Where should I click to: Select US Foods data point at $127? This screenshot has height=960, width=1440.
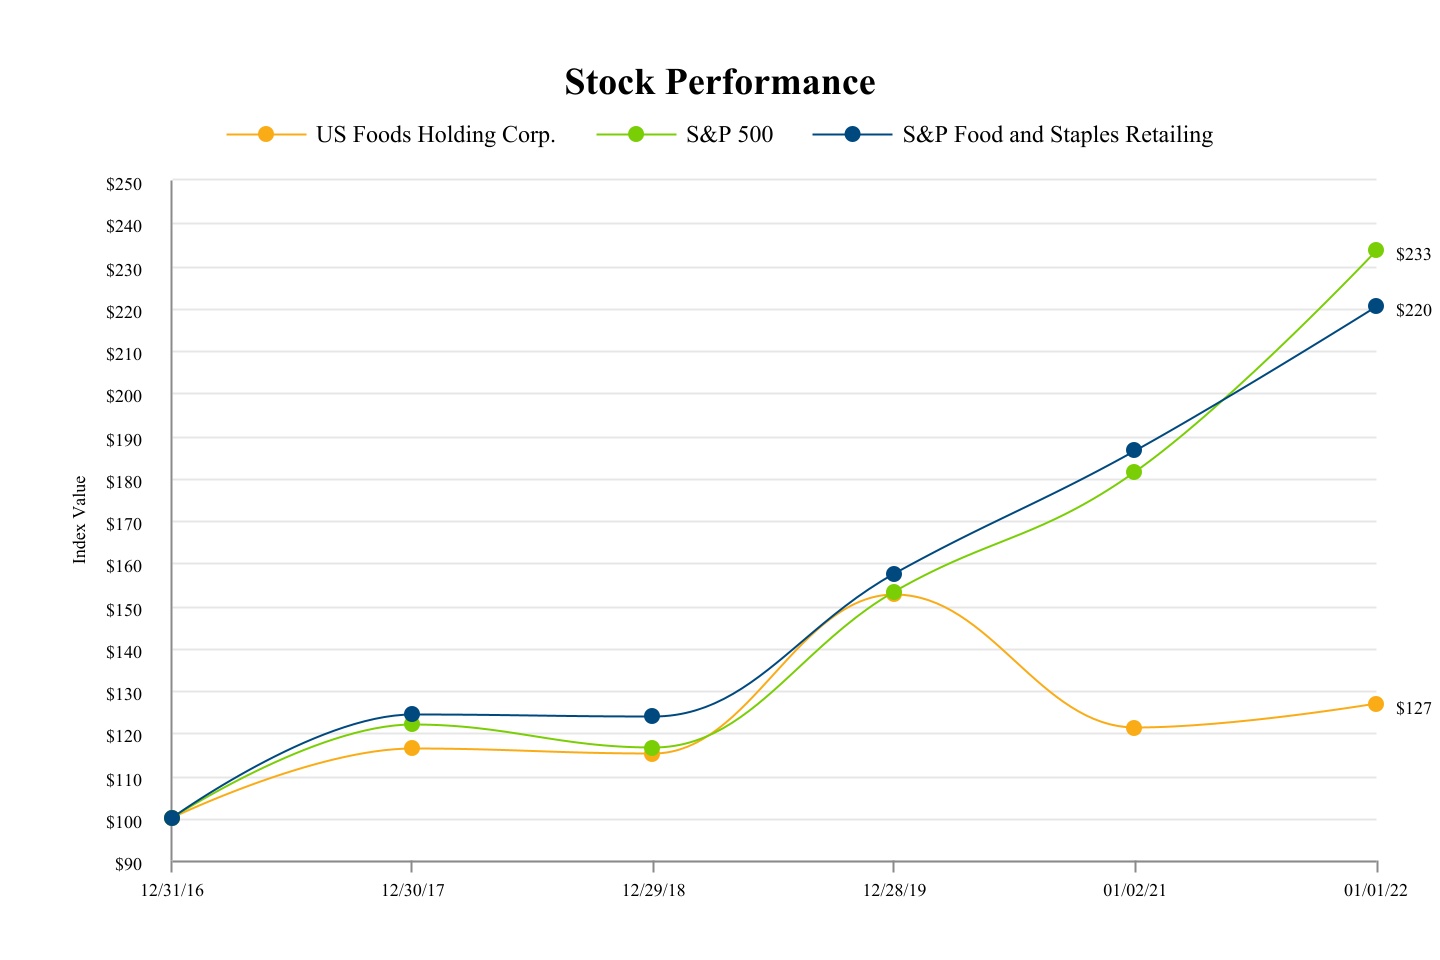click(x=1376, y=704)
